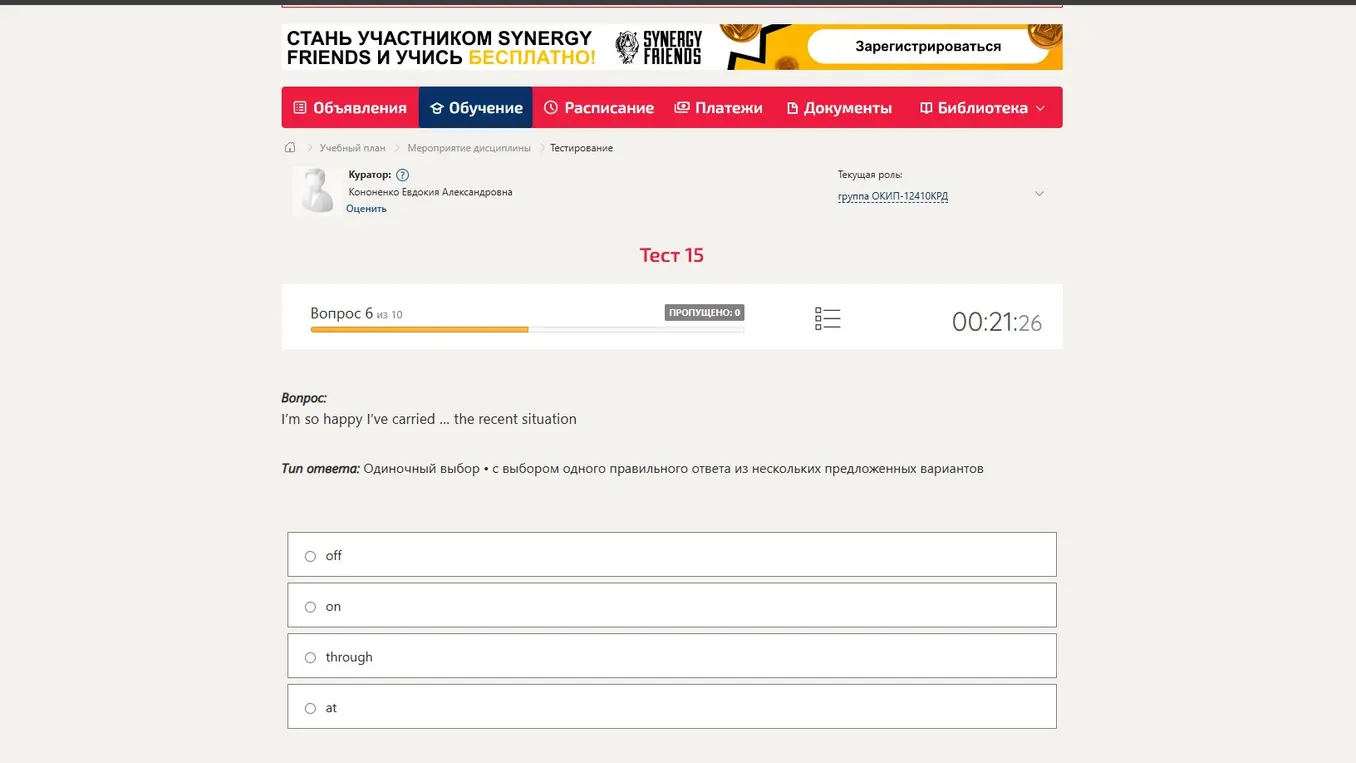The image size is (1356, 763).
Task: Open the Расписание menu item
Action: (x=599, y=107)
